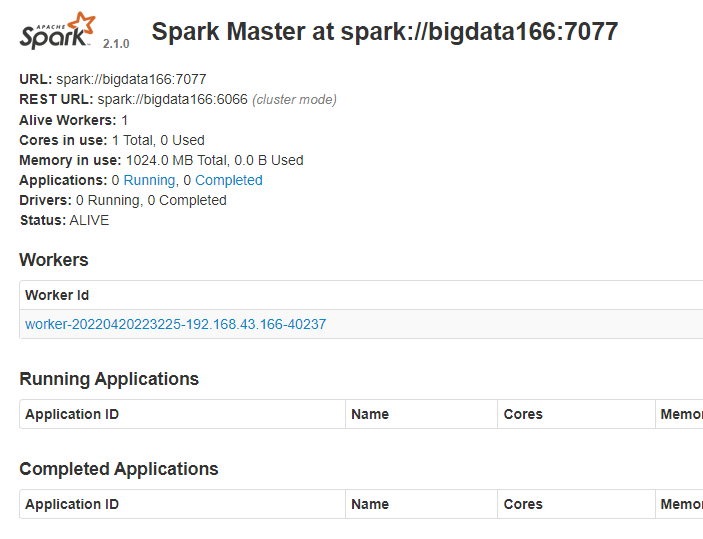This screenshot has width=703, height=539.
Task: Click the Completed Applications section heading
Action: 119,469
